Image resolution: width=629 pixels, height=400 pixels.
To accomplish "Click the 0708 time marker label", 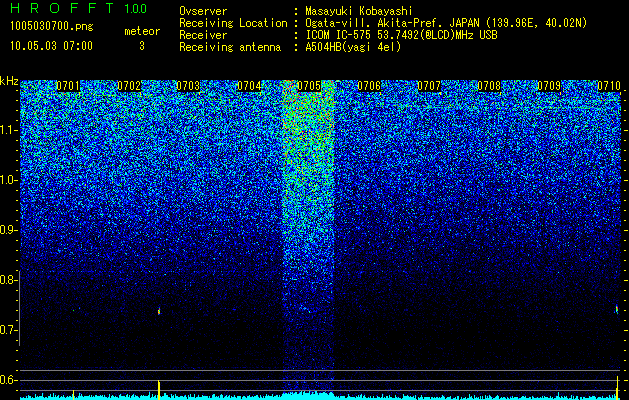I will 489,86.
